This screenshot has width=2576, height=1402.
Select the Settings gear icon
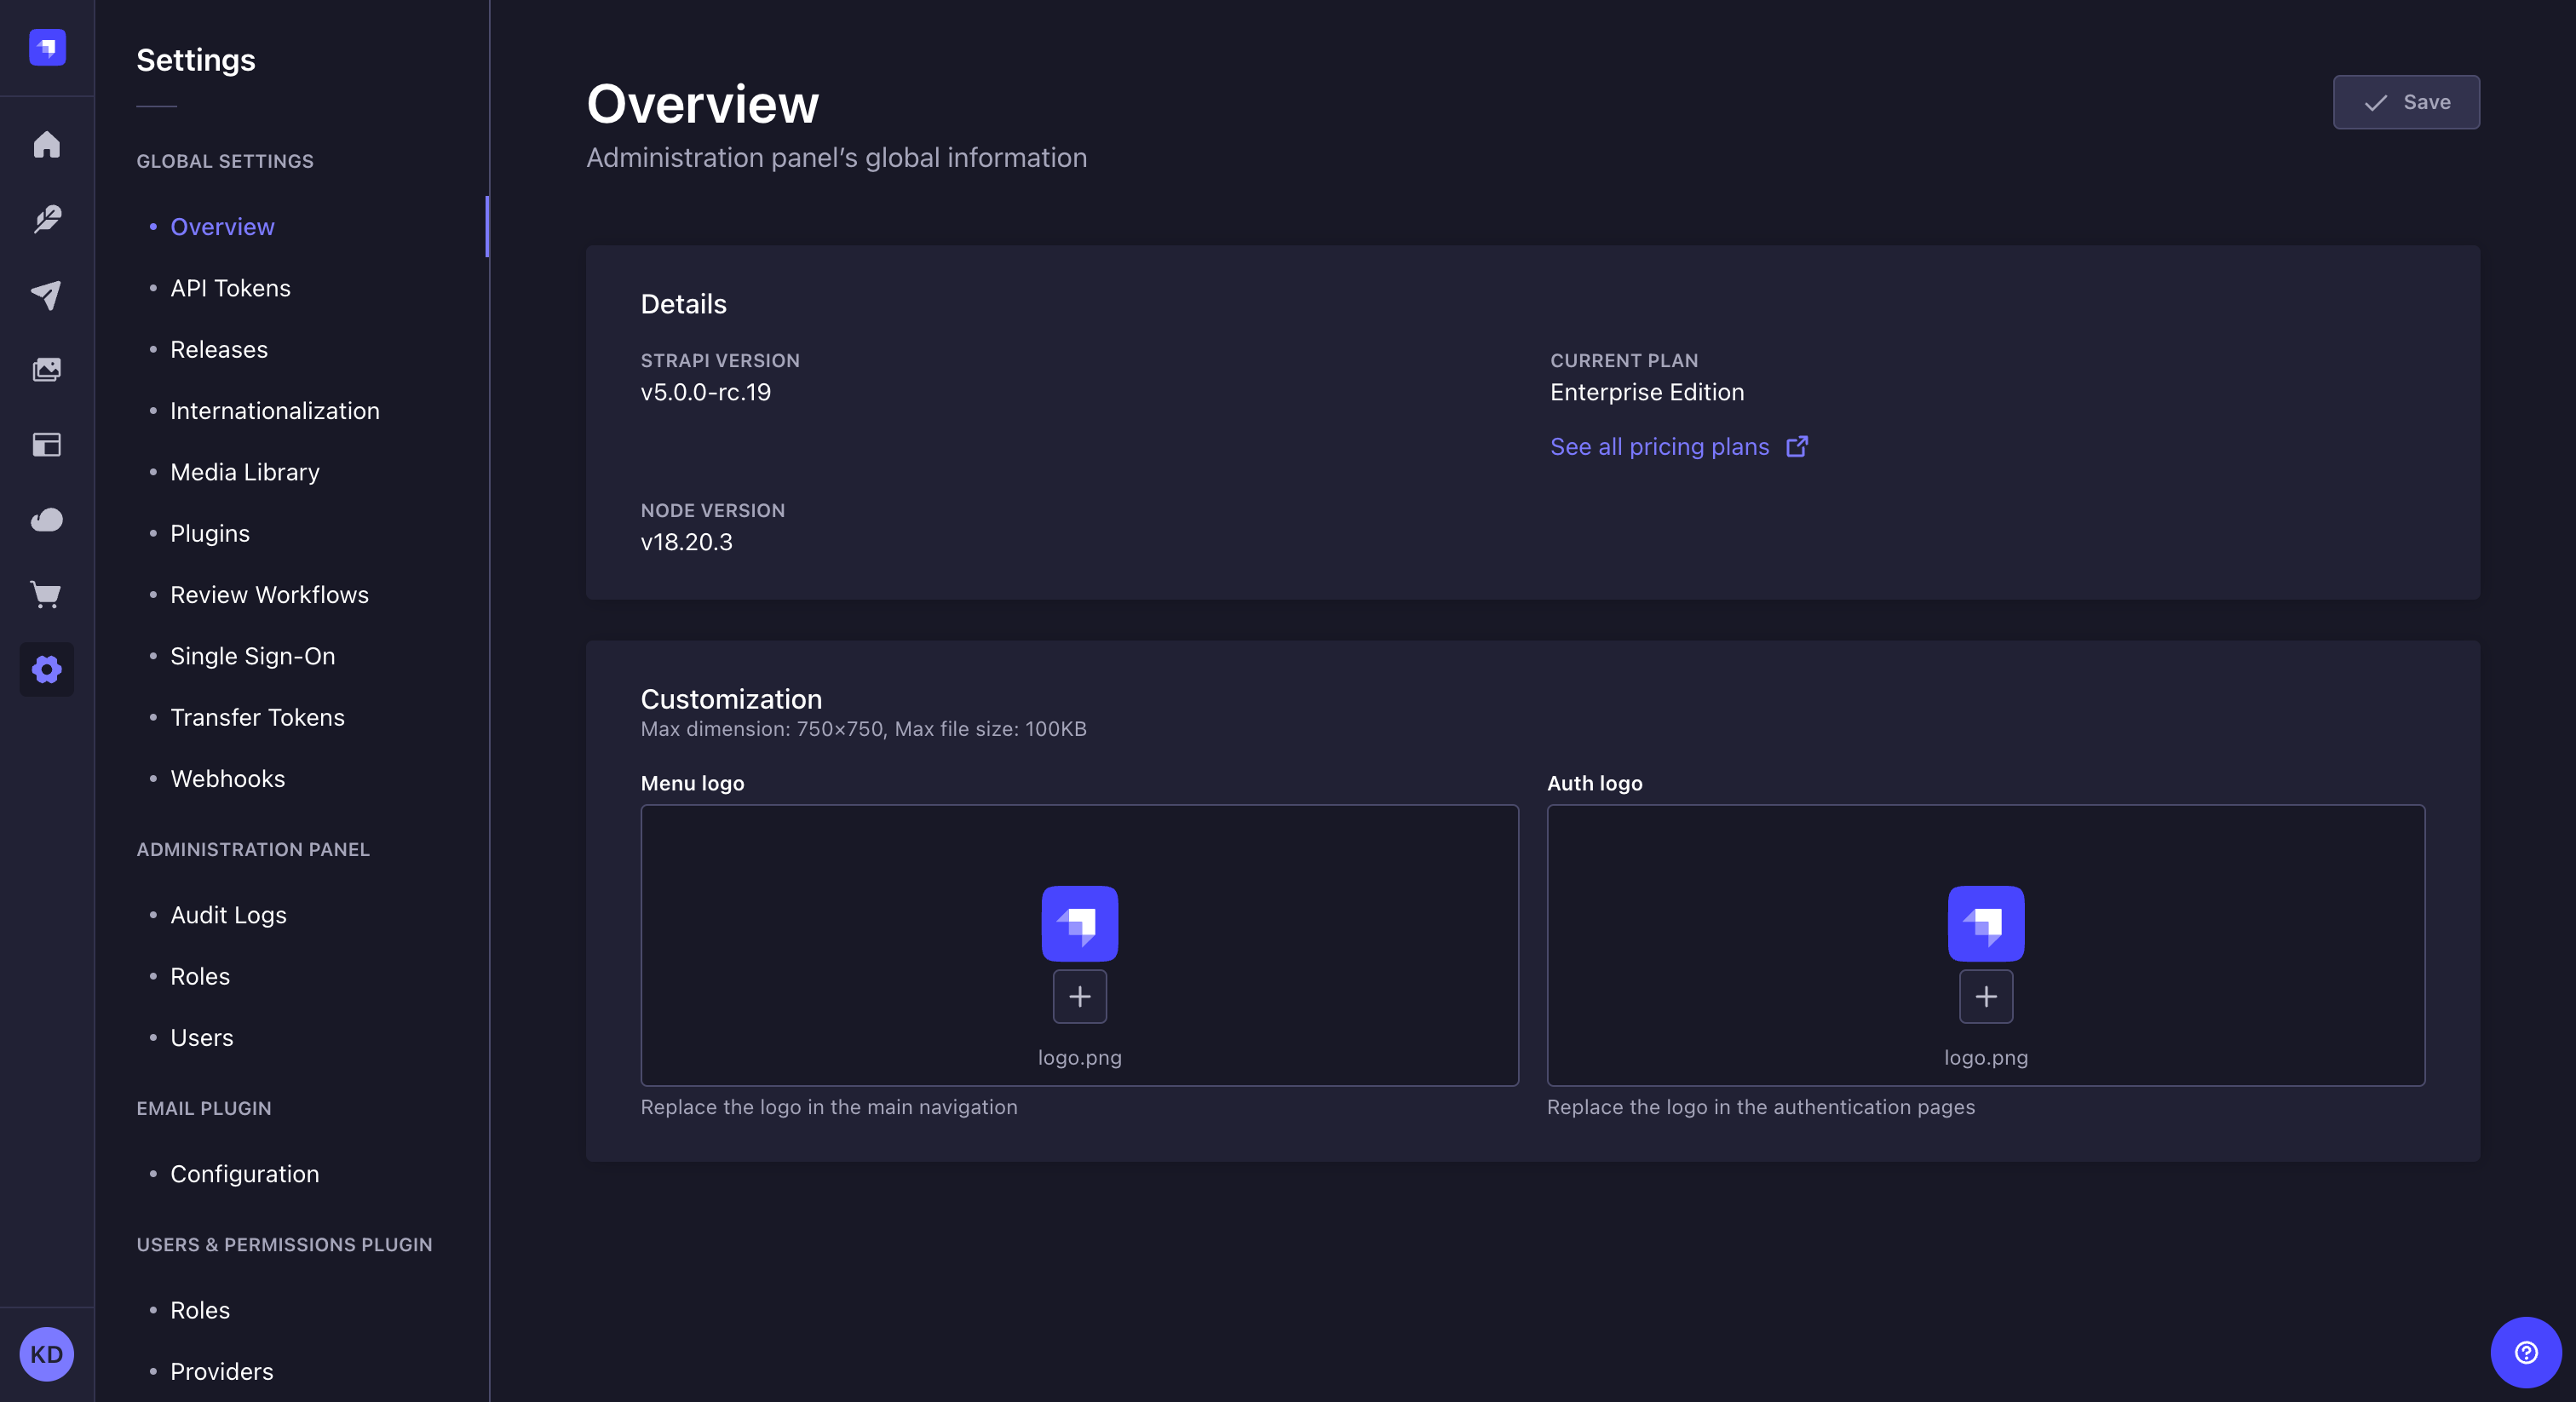(x=46, y=669)
